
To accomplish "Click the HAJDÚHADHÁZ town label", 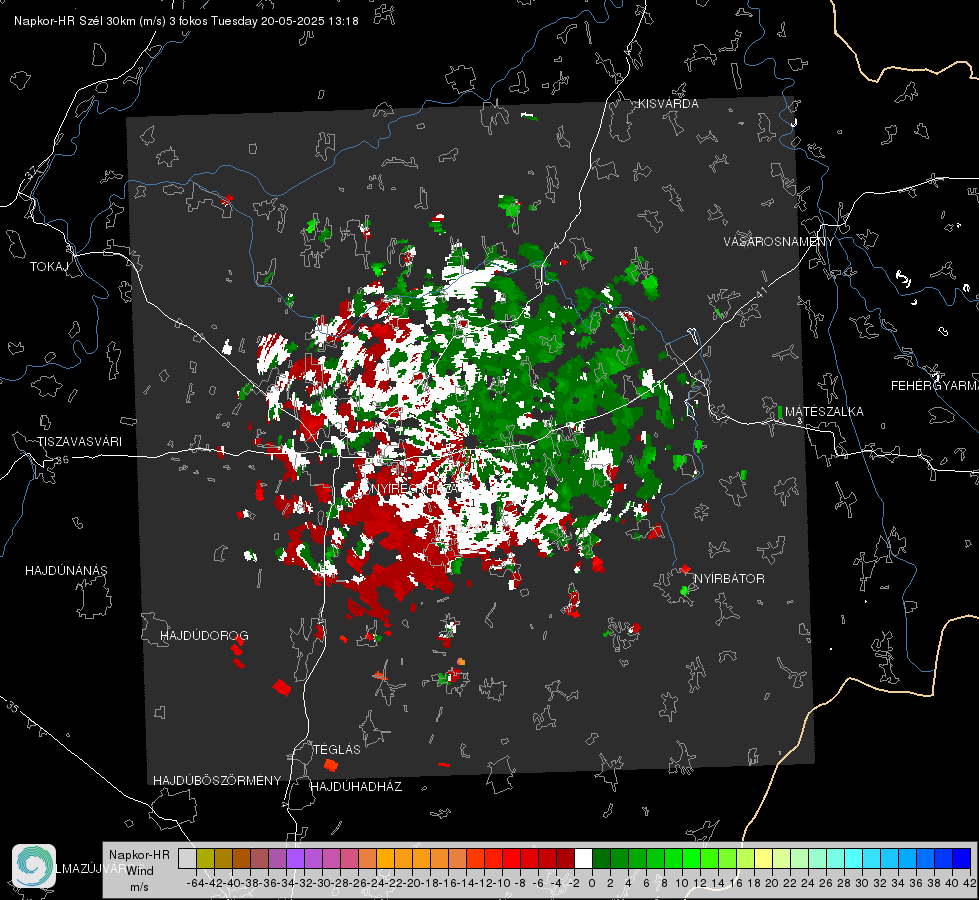I will [356, 787].
